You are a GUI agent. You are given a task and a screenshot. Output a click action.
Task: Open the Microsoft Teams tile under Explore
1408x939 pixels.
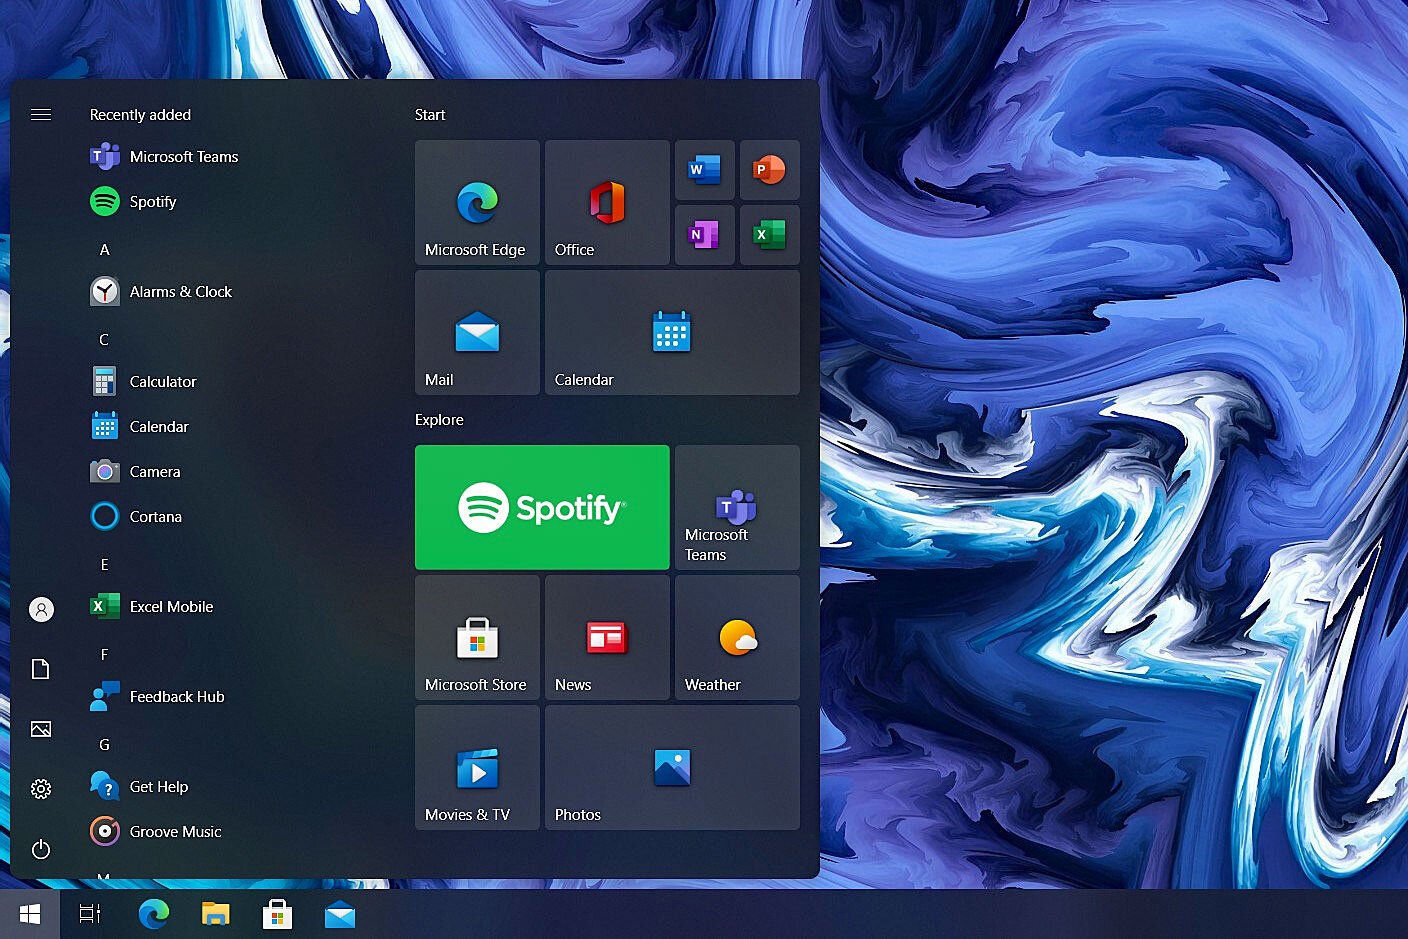pyautogui.click(x=737, y=507)
